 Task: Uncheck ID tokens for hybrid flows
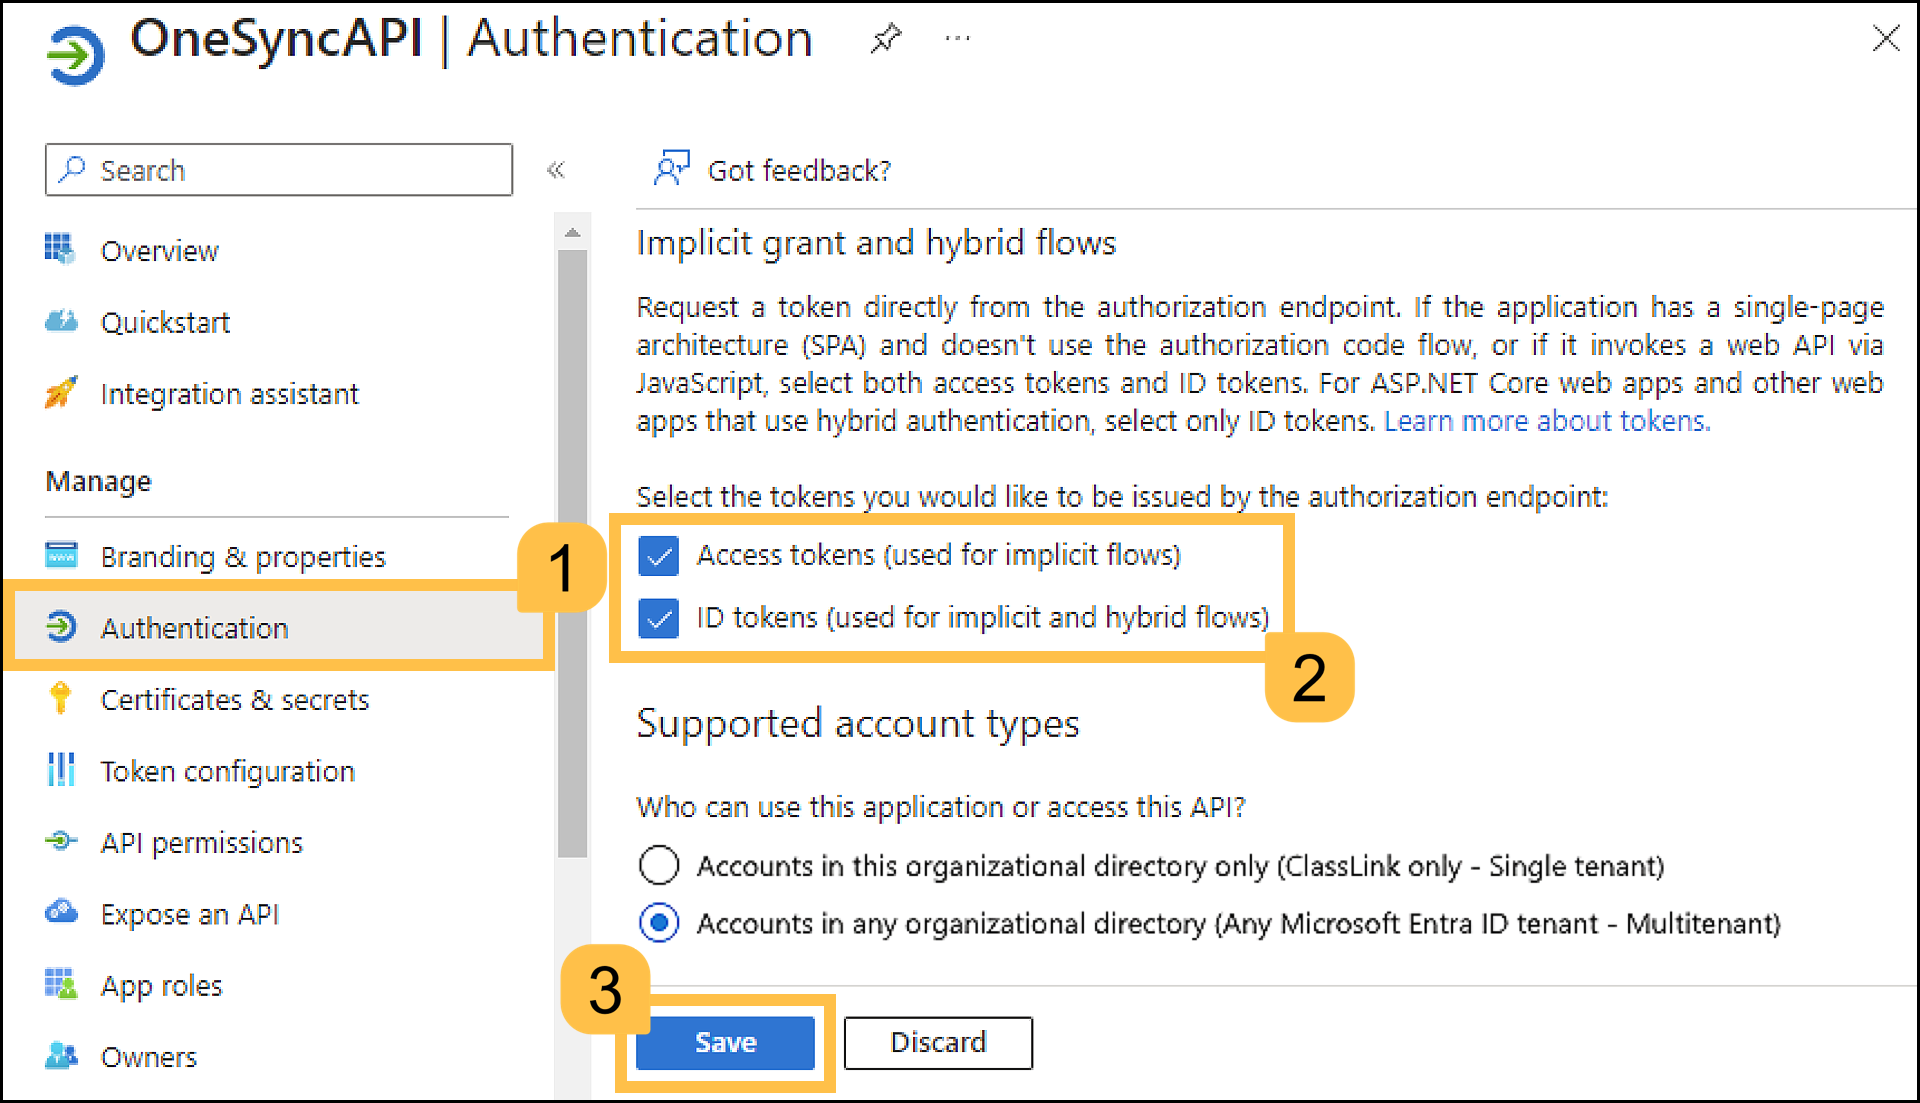[658, 618]
